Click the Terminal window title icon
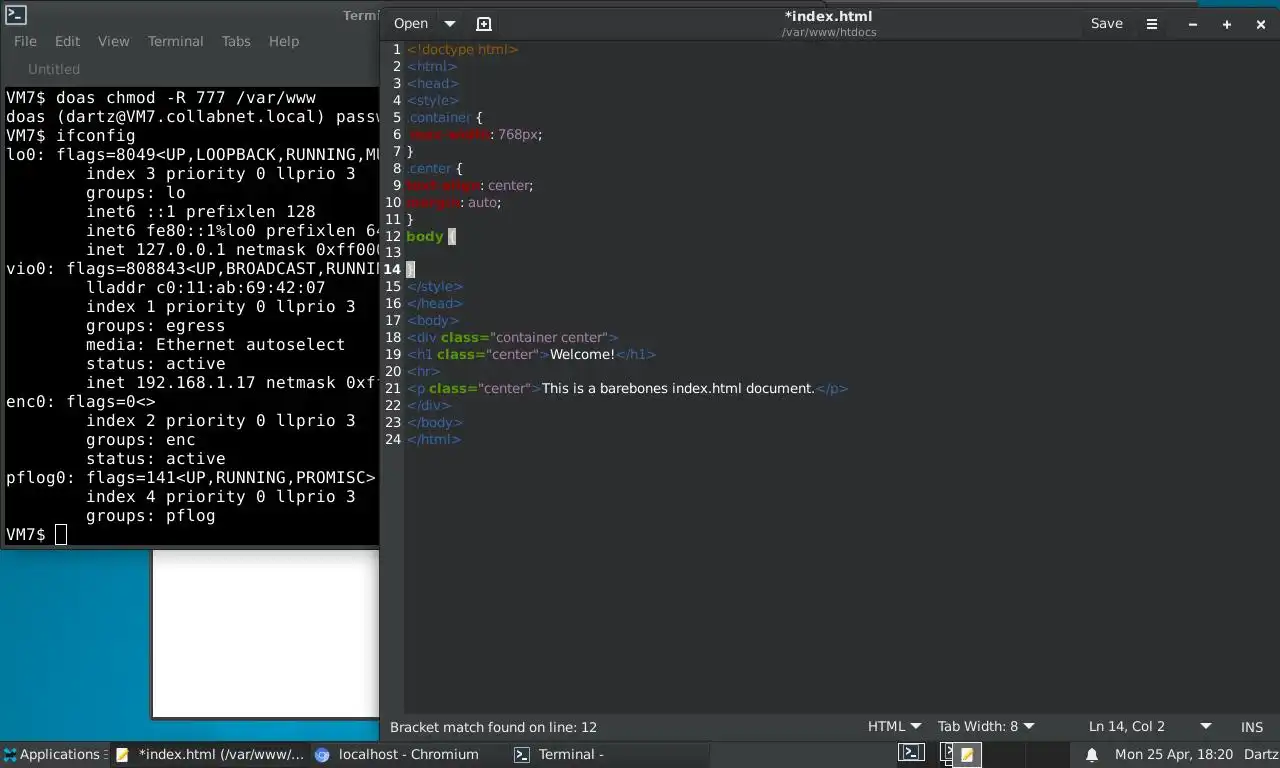The height and width of the screenshot is (768, 1280). [x=15, y=14]
